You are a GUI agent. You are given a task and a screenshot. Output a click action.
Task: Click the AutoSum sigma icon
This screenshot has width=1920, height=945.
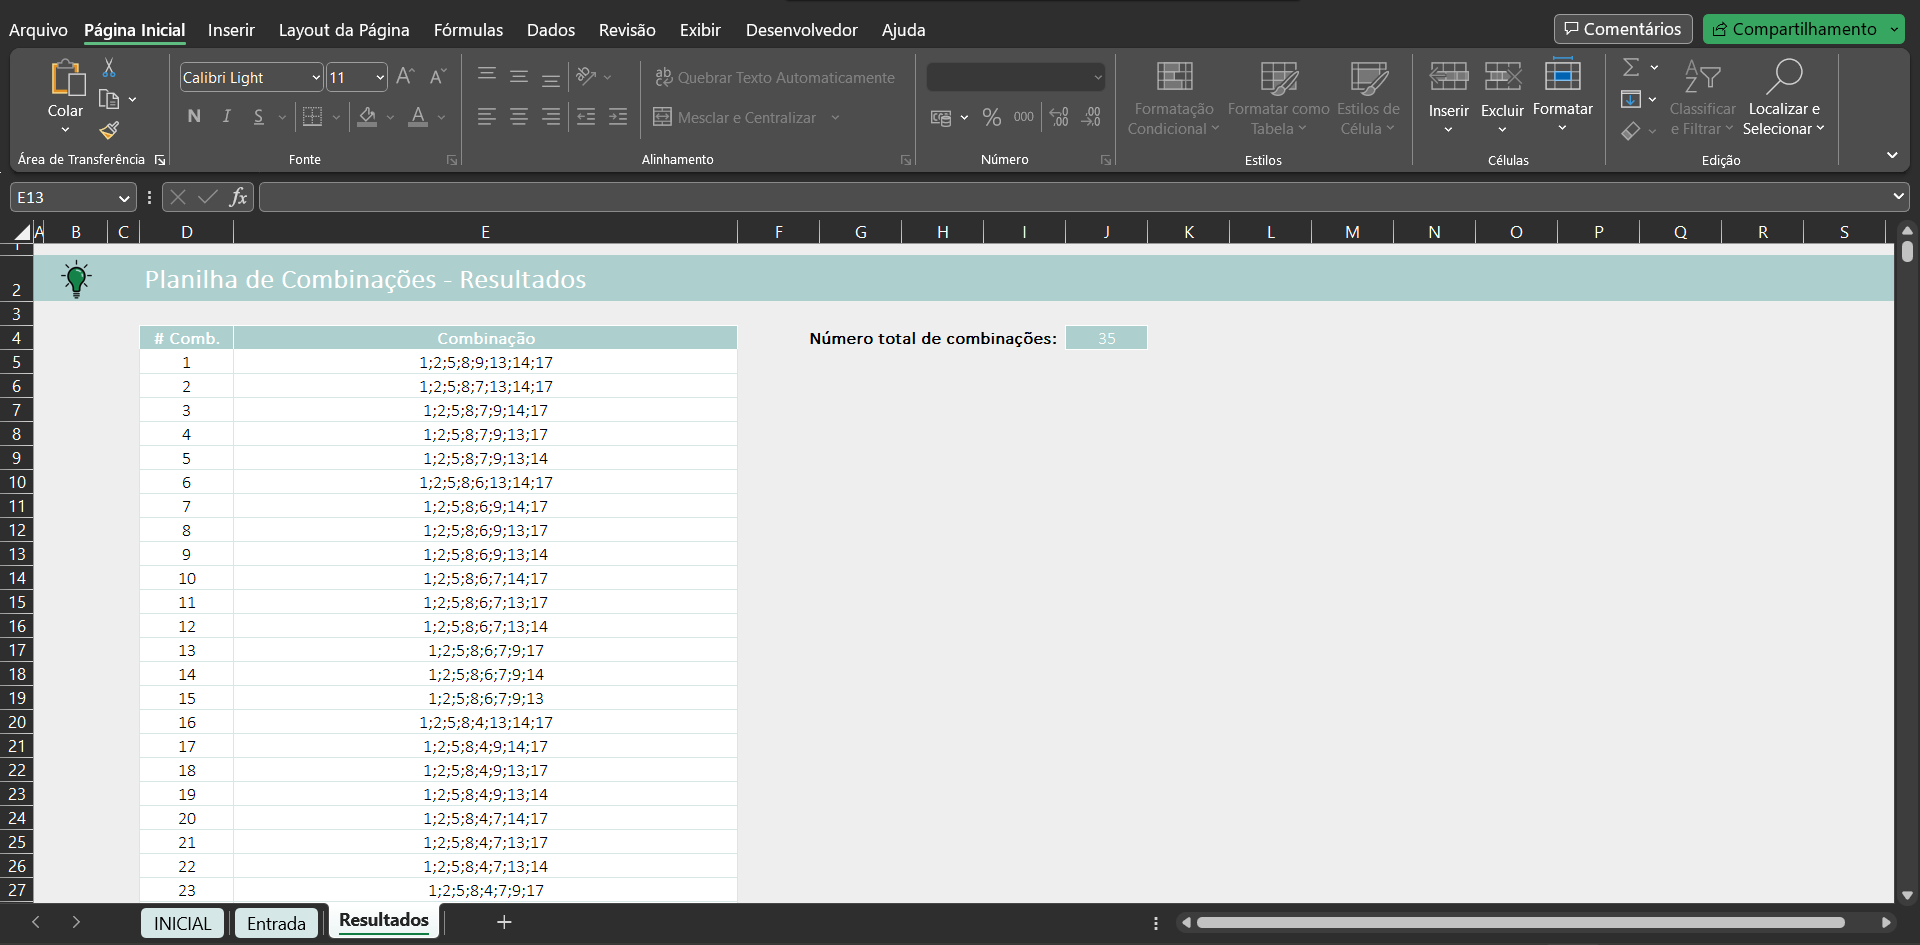tap(1632, 68)
